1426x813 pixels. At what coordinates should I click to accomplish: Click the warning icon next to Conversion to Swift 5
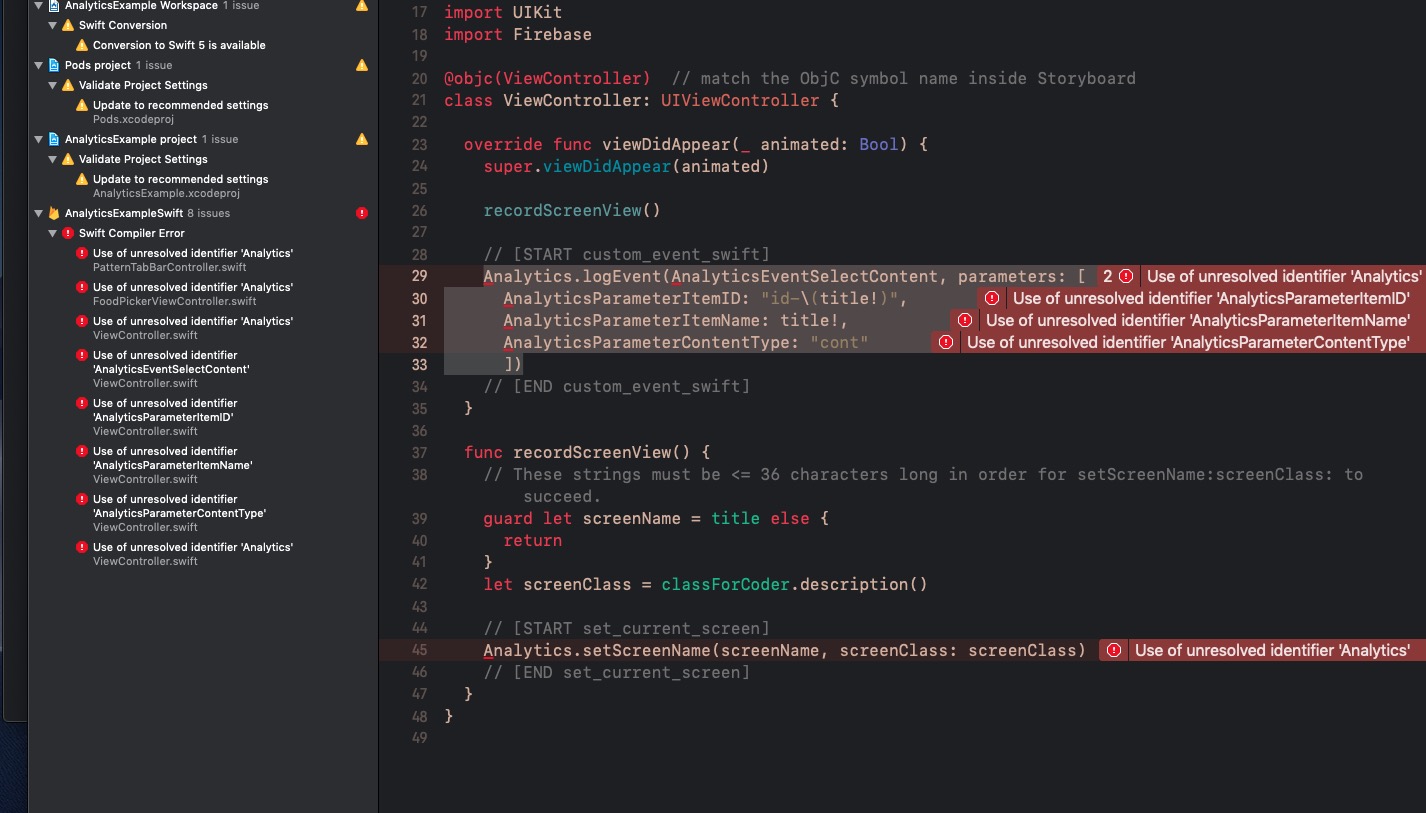pos(81,45)
